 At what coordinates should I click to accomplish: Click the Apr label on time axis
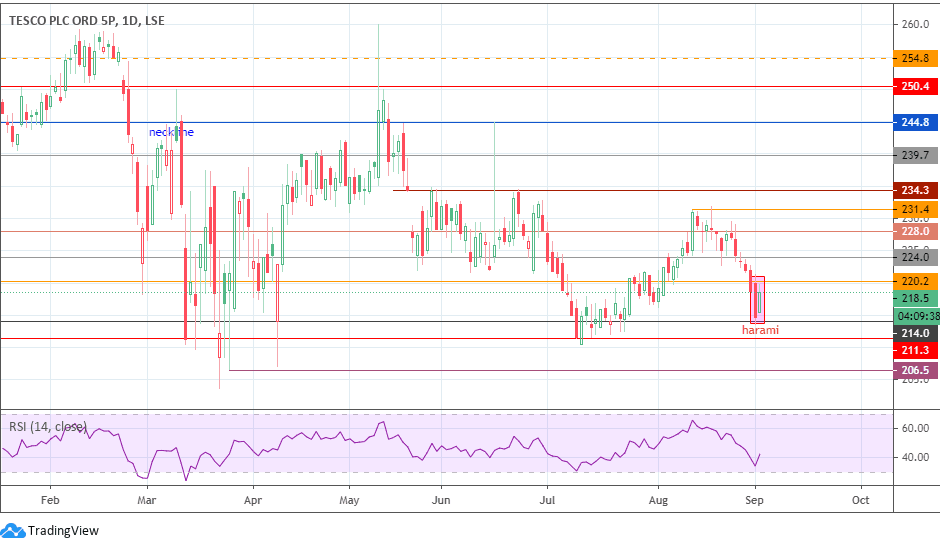click(253, 500)
